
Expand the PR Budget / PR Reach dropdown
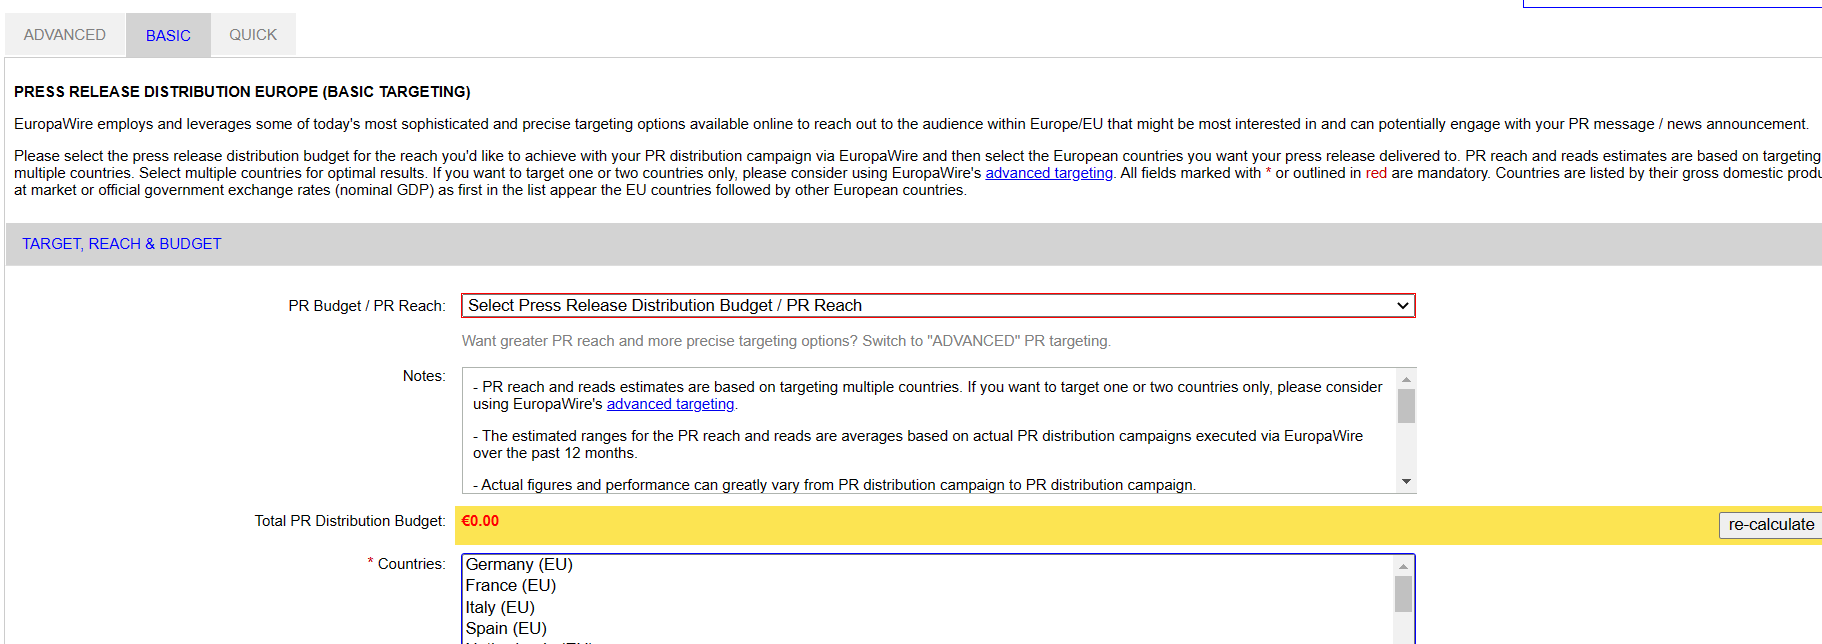[937, 306]
